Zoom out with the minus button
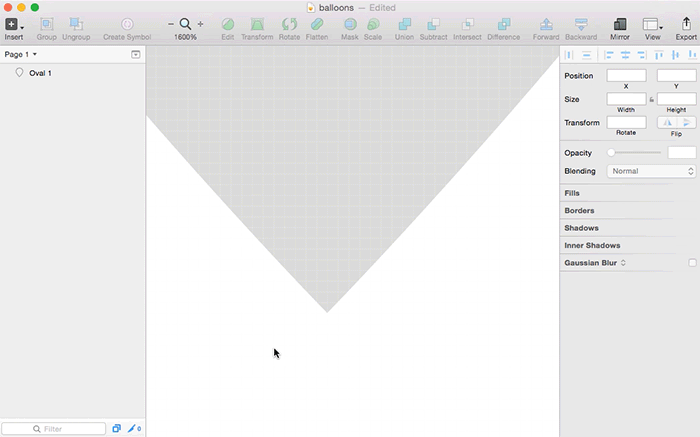 171,24
